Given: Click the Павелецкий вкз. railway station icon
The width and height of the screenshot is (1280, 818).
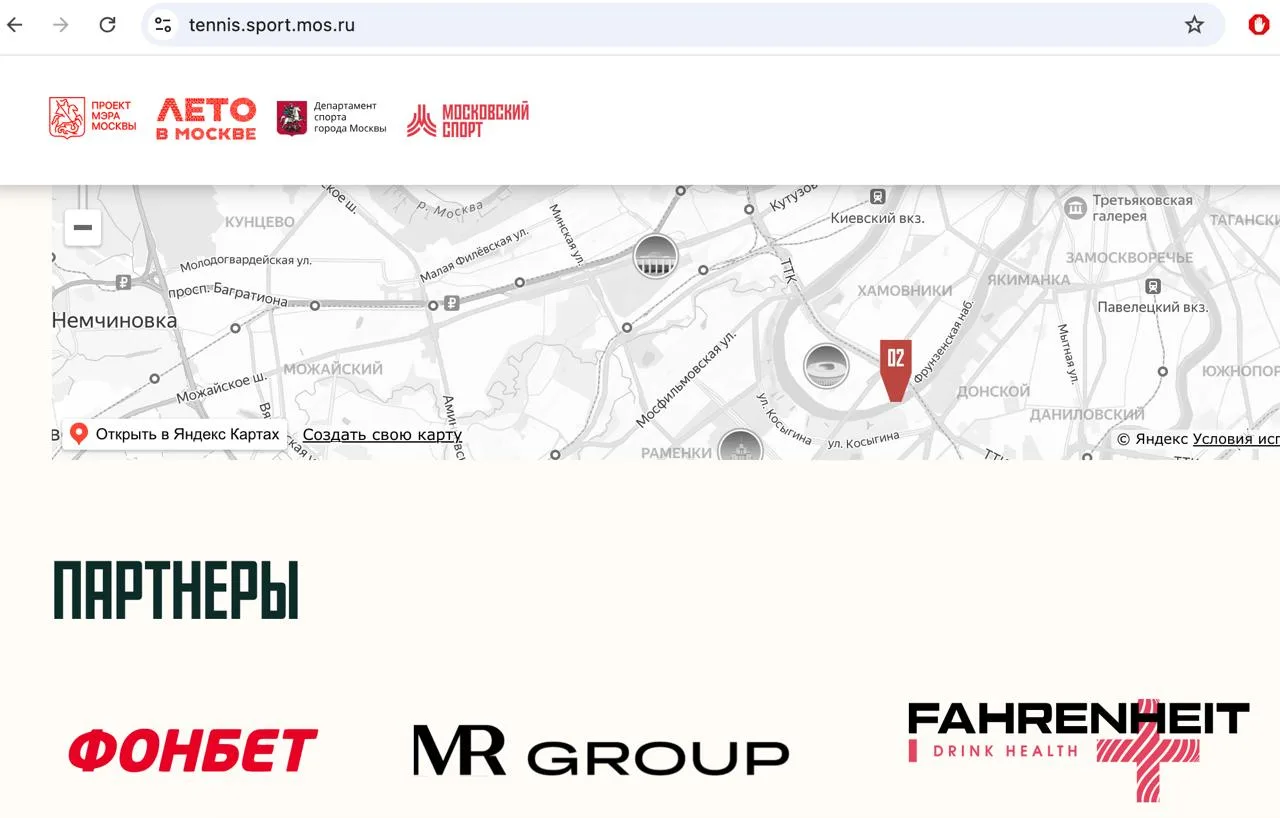Looking at the screenshot, I should coord(1153,287).
